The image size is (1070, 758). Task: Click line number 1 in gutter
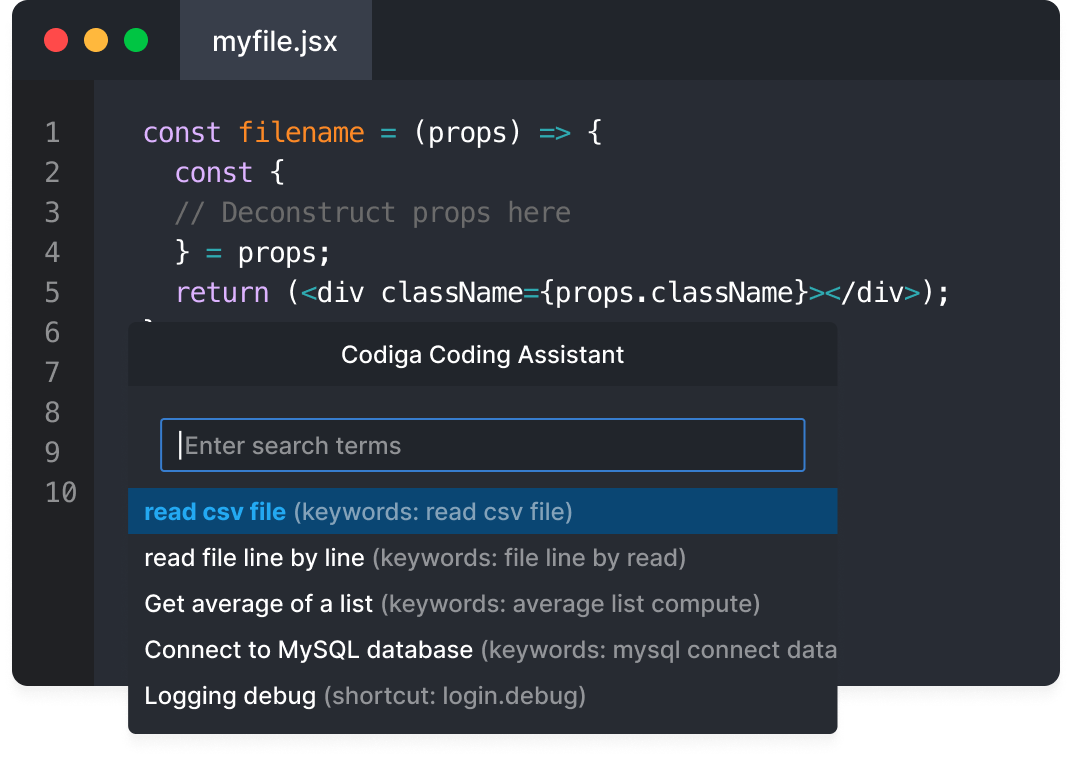53,132
